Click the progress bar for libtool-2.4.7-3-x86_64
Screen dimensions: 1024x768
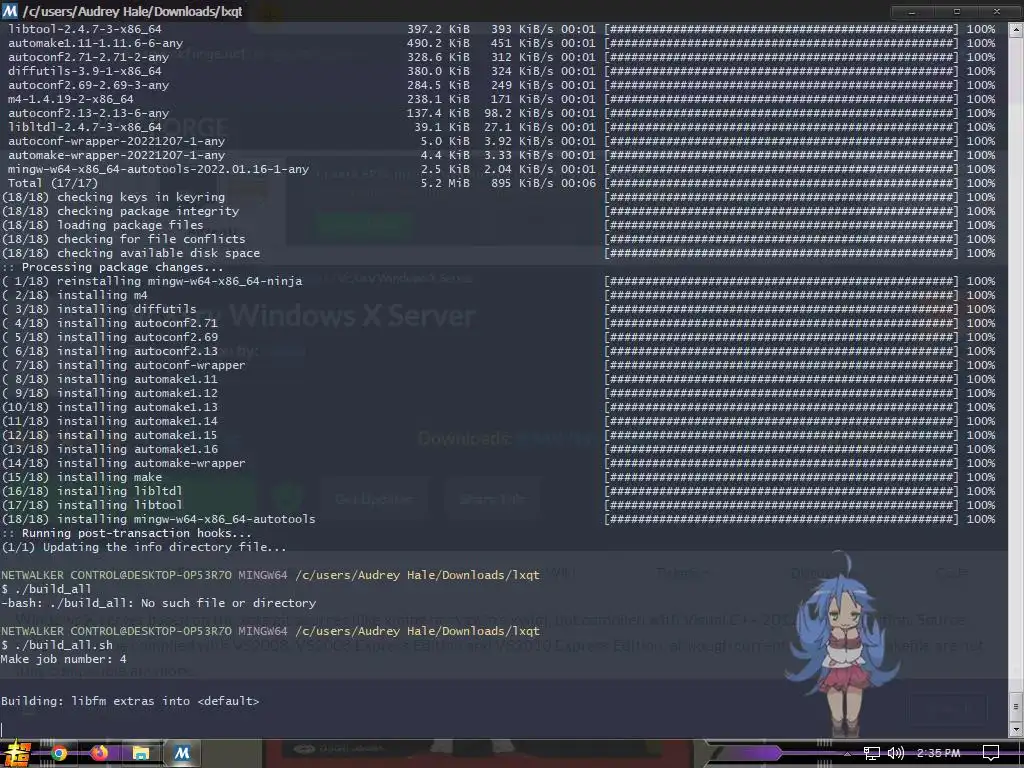point(781,29)
